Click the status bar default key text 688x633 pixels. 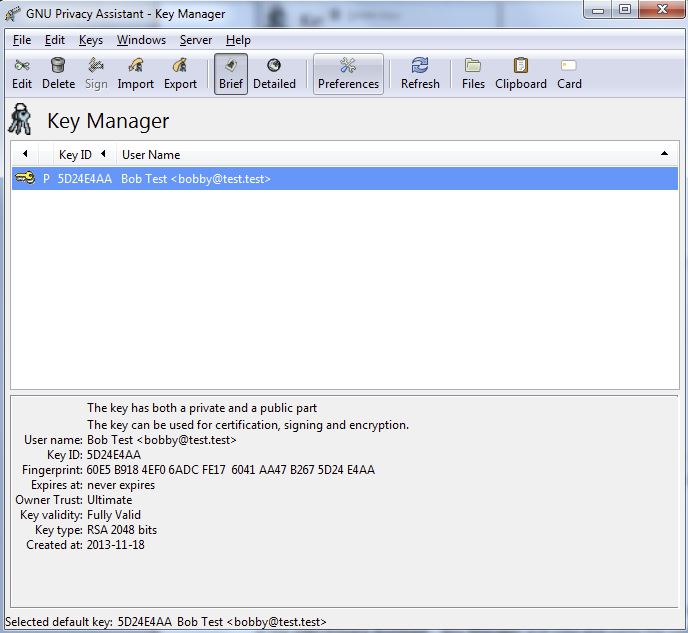pyautogui.click(x=166, y=622)
